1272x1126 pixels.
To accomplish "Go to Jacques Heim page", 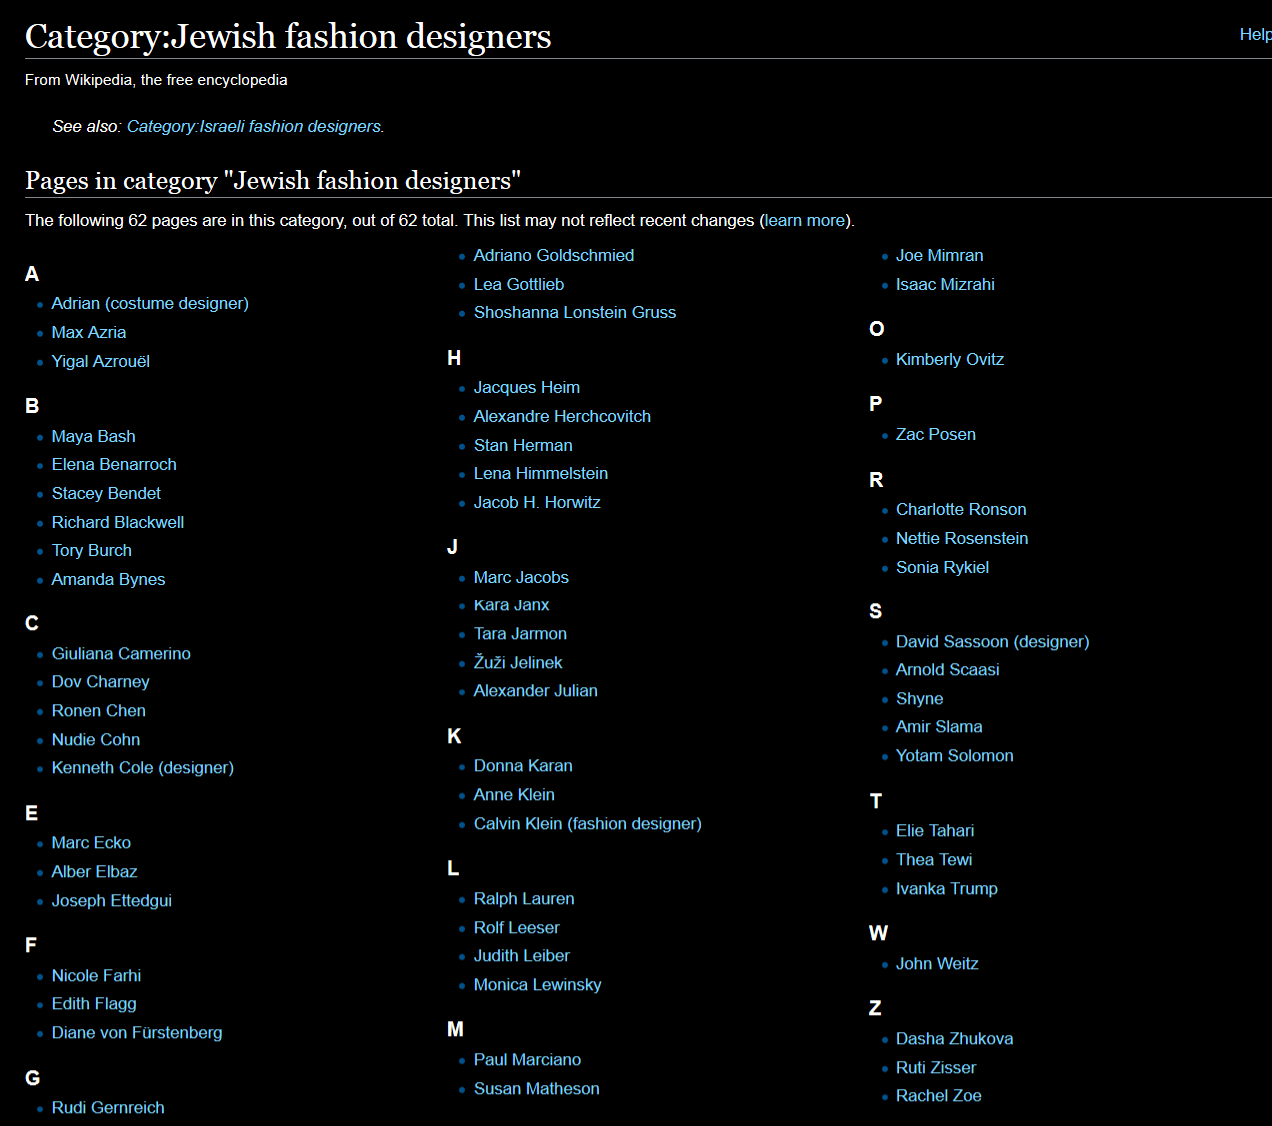I will tap(527, 387).
